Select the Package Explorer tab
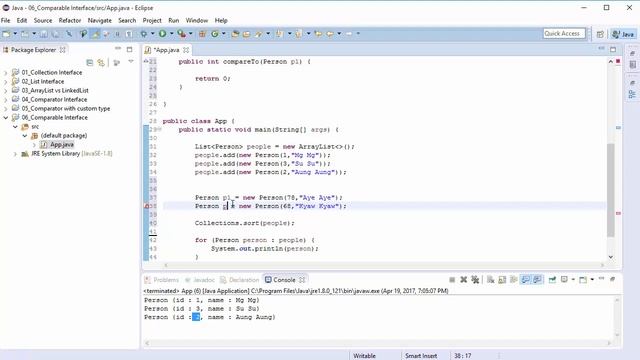640x360 pixels. pos(33,50)
